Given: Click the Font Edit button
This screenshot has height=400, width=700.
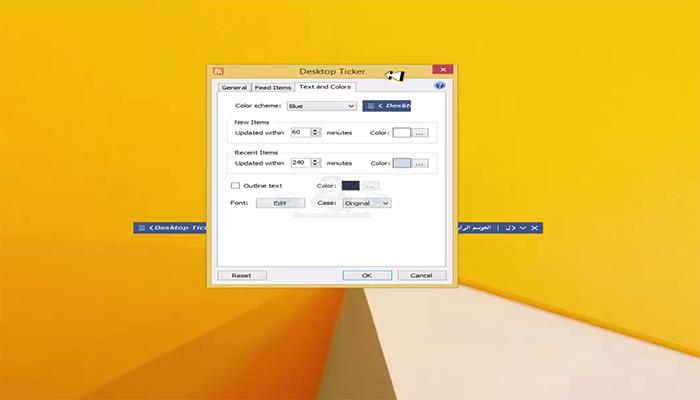Looking at the screenshot, I should [x=280, y=203].
